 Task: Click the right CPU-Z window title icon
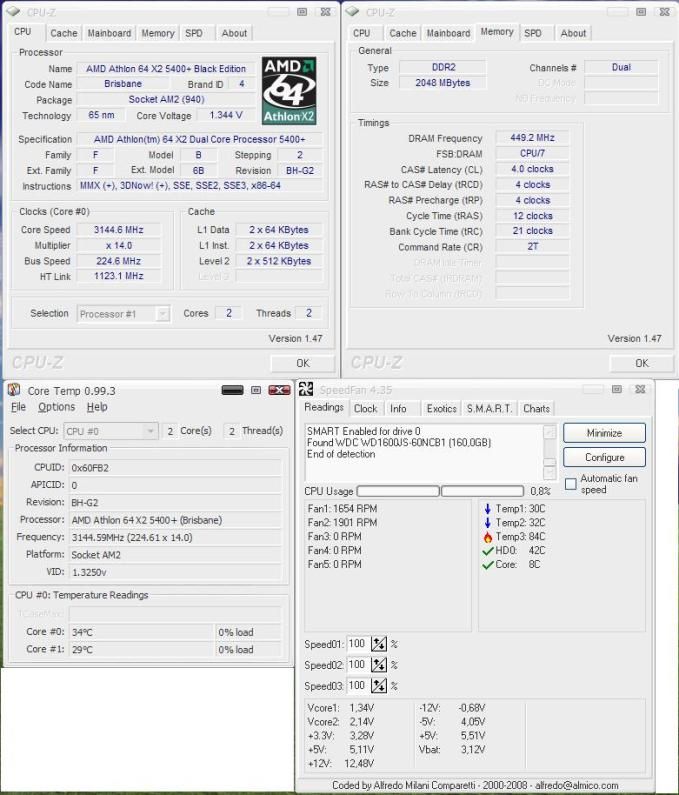[x=352, y=12]
